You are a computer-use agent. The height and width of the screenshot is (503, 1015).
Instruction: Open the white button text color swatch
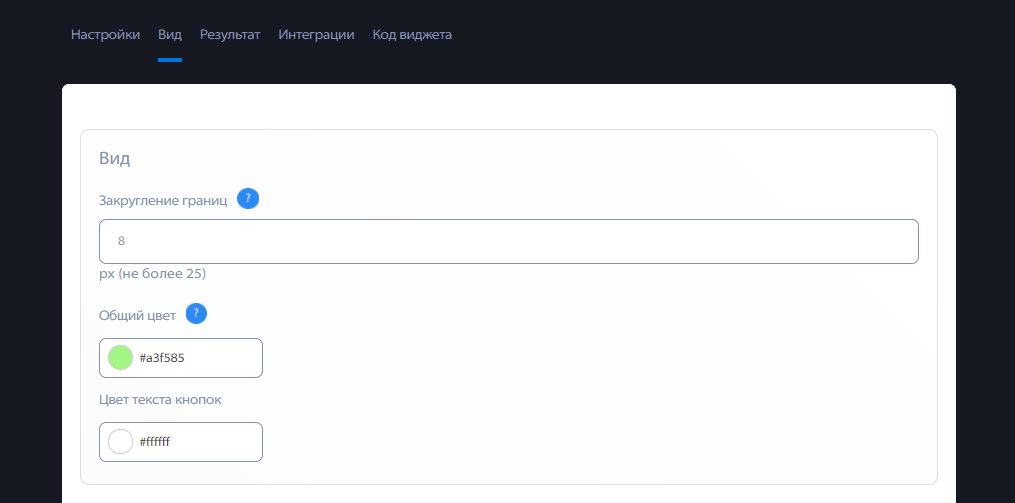120,442
